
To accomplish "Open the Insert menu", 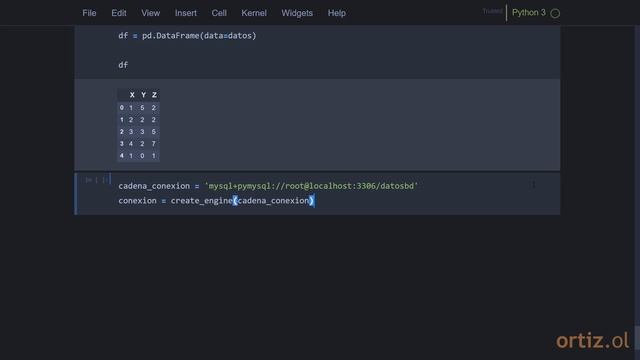I will point(186,13).
